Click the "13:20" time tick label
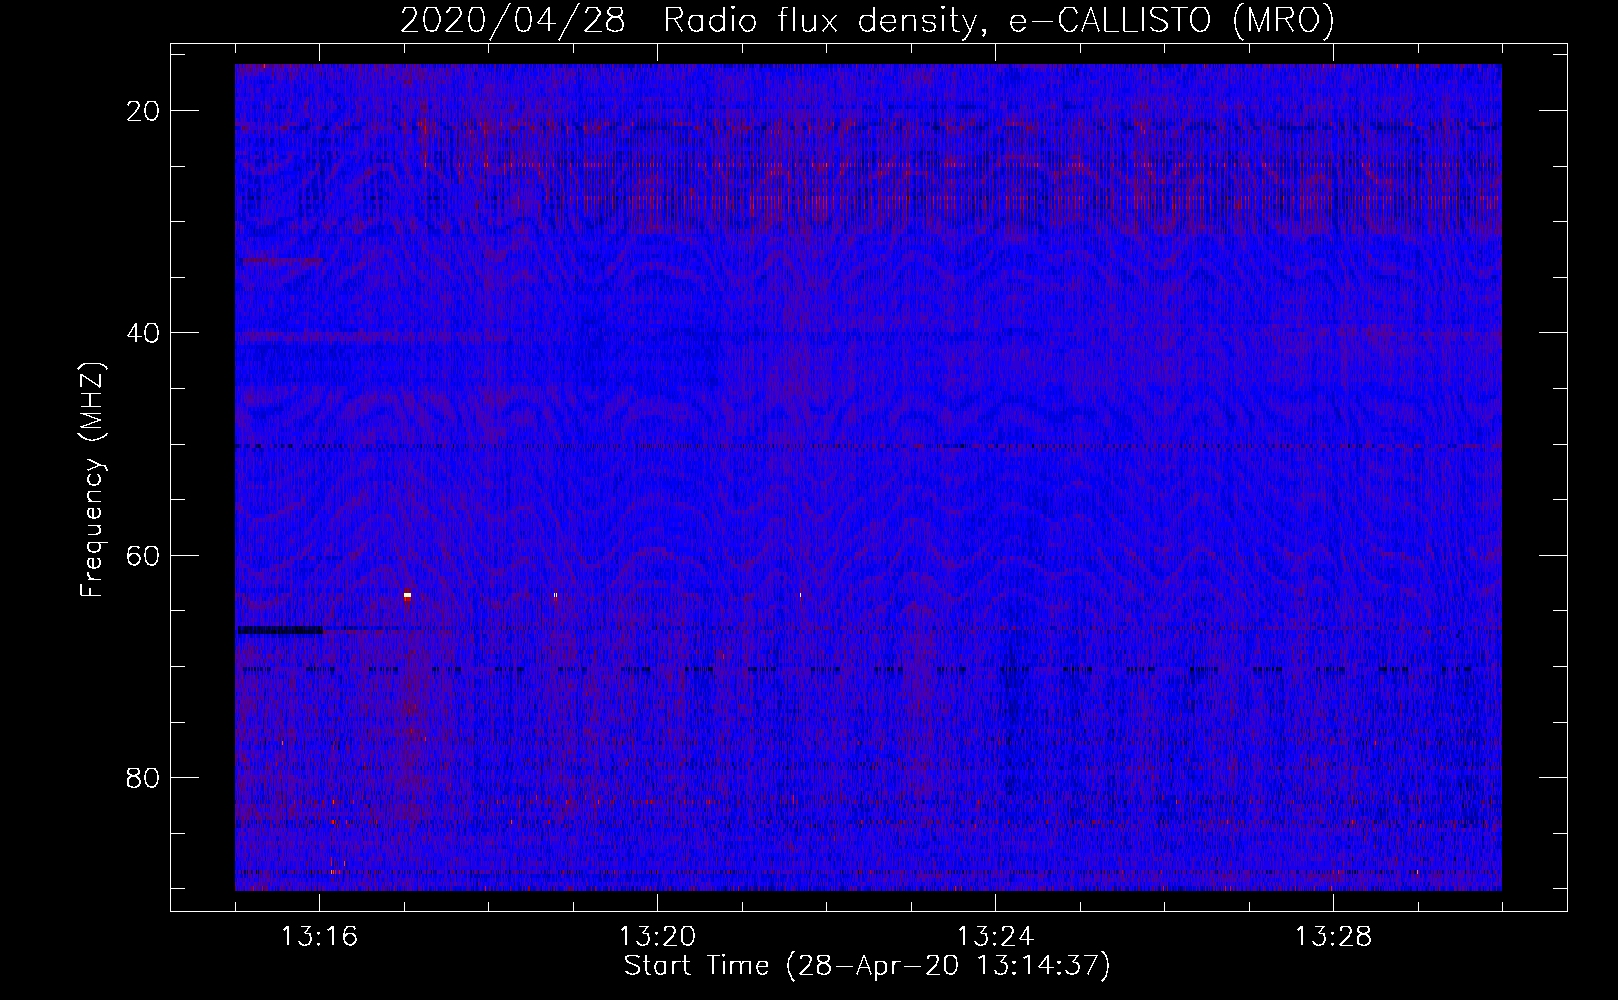This screenshot has height=1000, width=1618. tap(658, 937)
